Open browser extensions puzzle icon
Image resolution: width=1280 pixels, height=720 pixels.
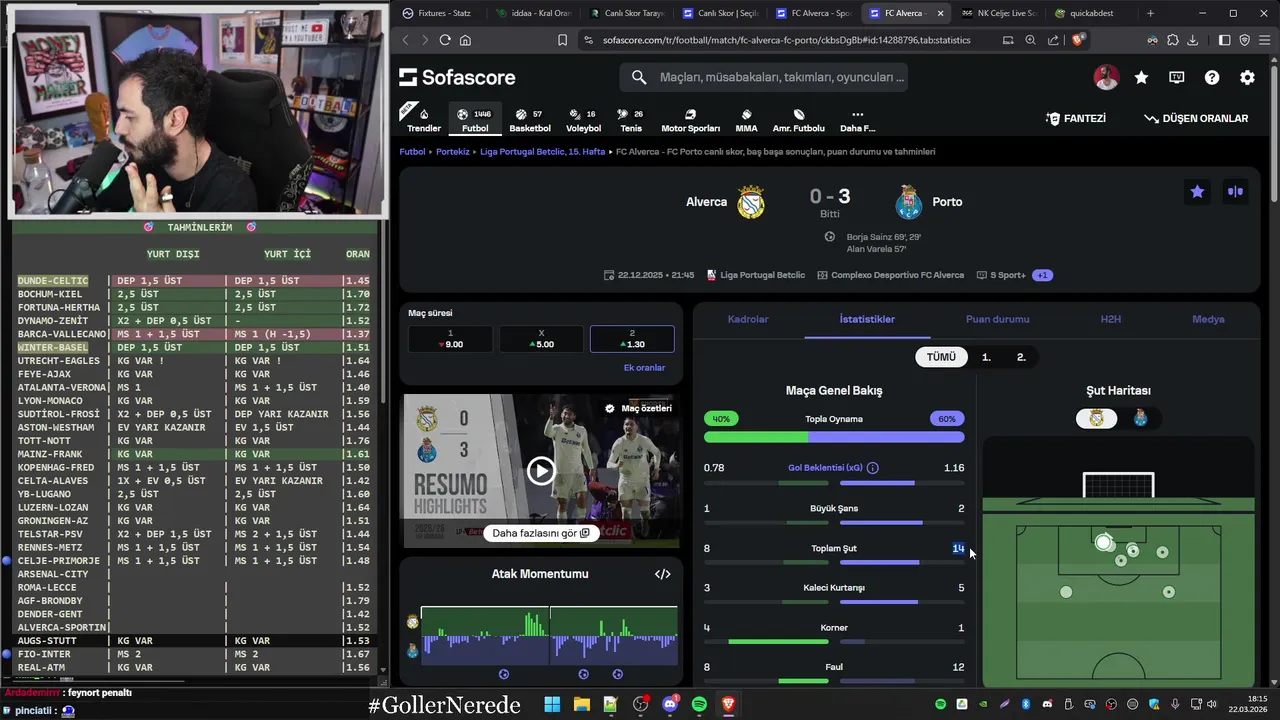pyautogui.click(x=1172, y=40)
